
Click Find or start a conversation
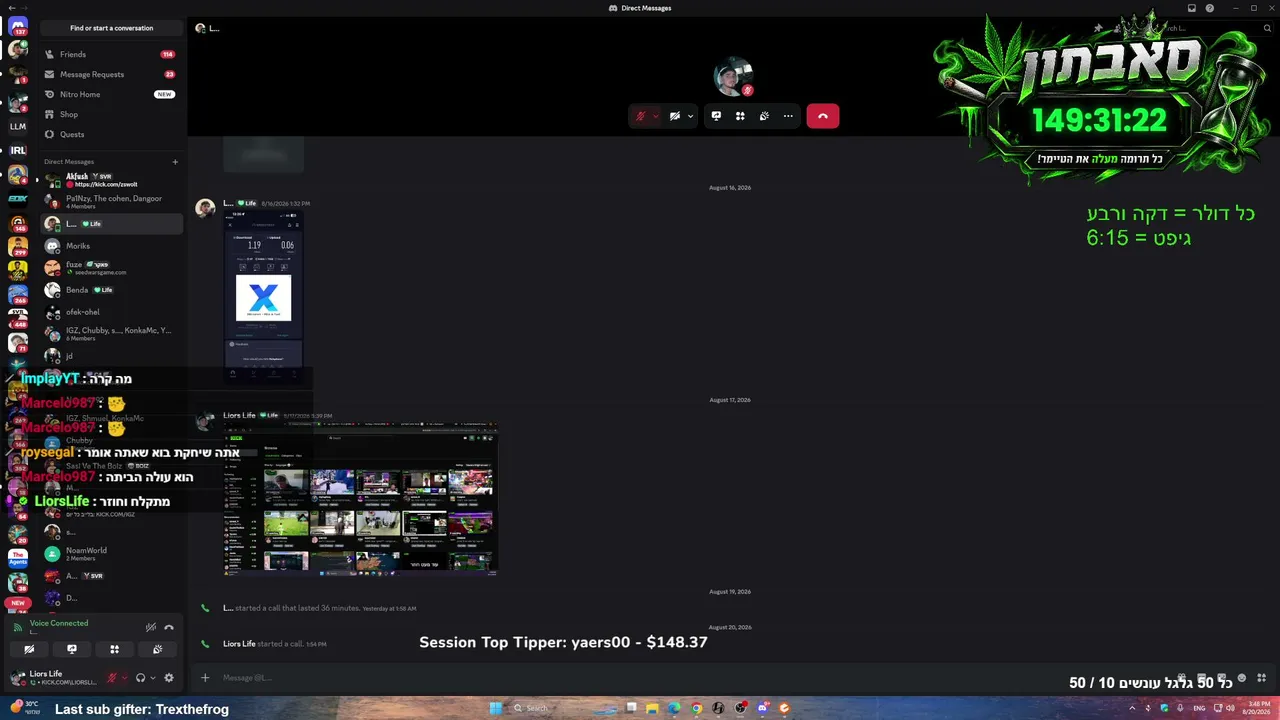click(111, 28)
